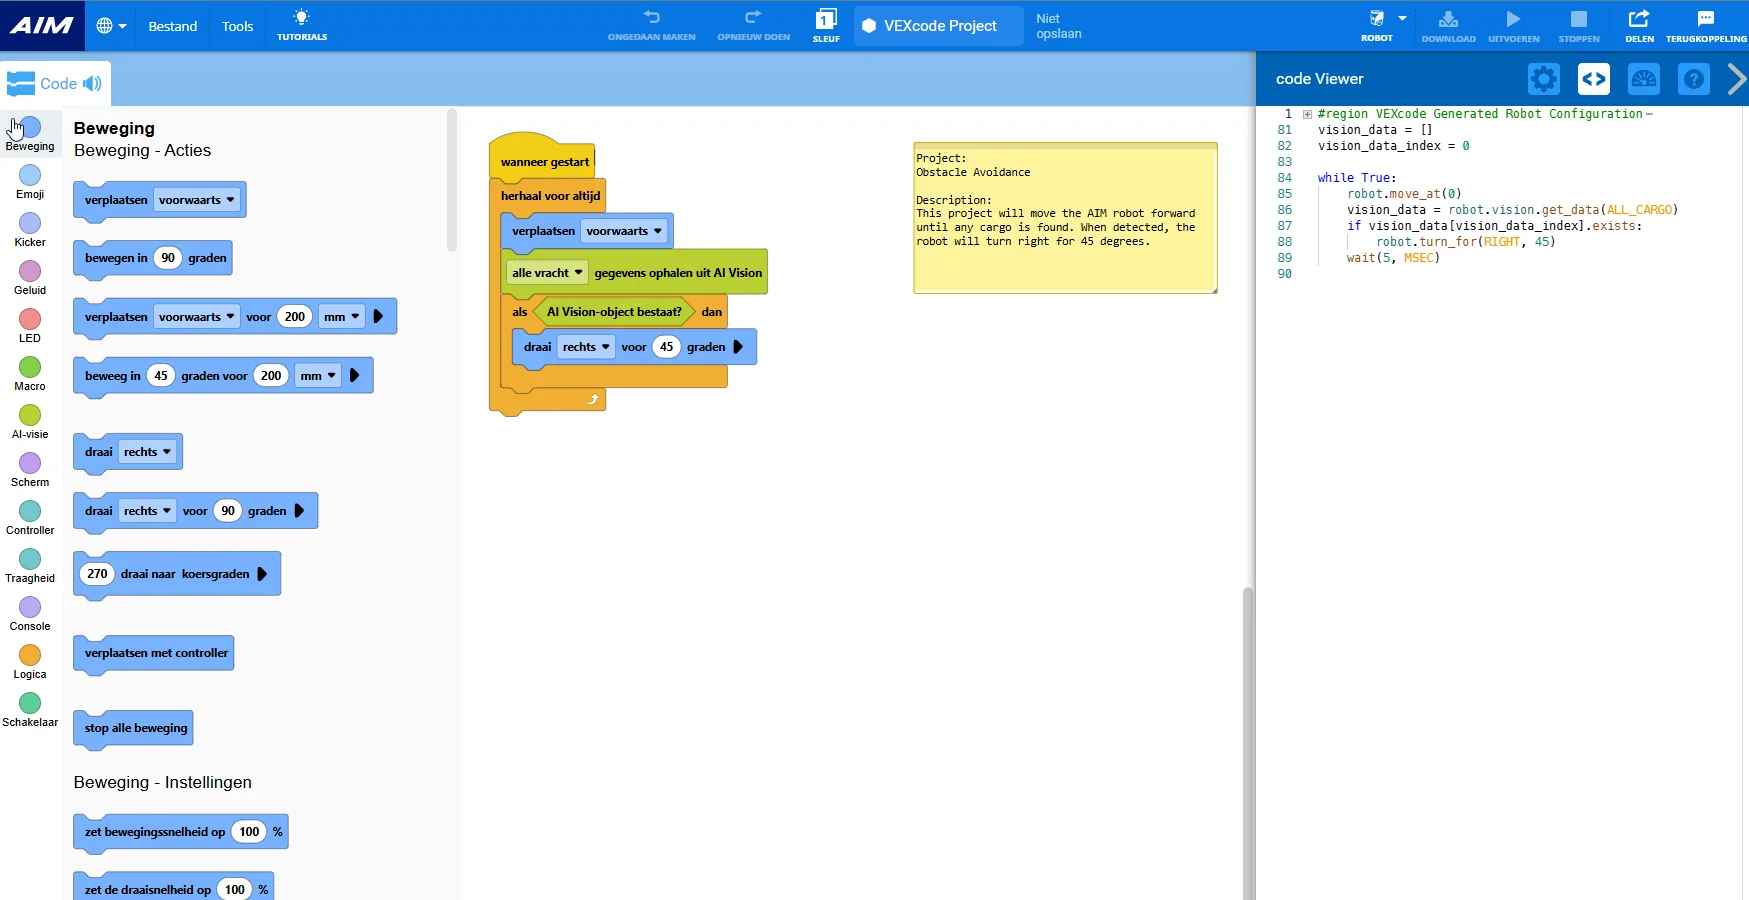The image size is (1749, 900).
Task: Select the AI-visie category
Action: [x=30, y=422]
